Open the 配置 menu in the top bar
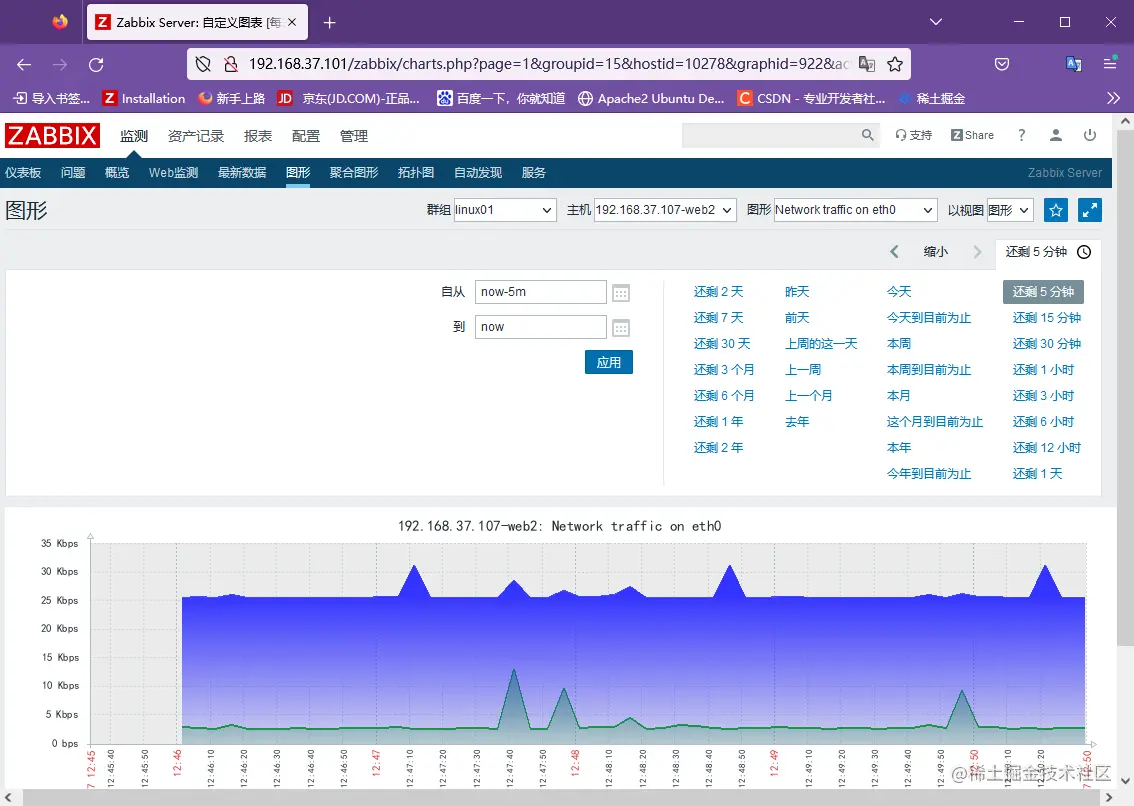Image resolution: width=1134 pixels, height=806 pixels. coord(305,135)
